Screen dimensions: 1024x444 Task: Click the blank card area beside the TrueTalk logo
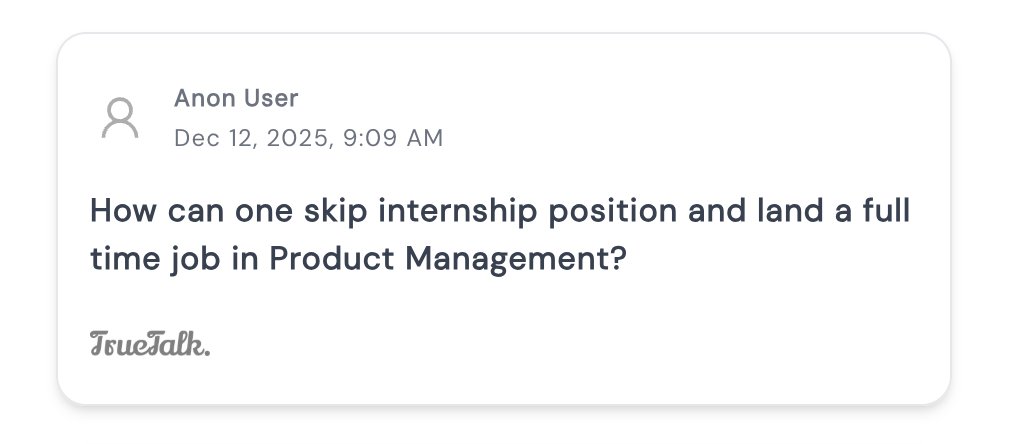[x=575, y=343]
